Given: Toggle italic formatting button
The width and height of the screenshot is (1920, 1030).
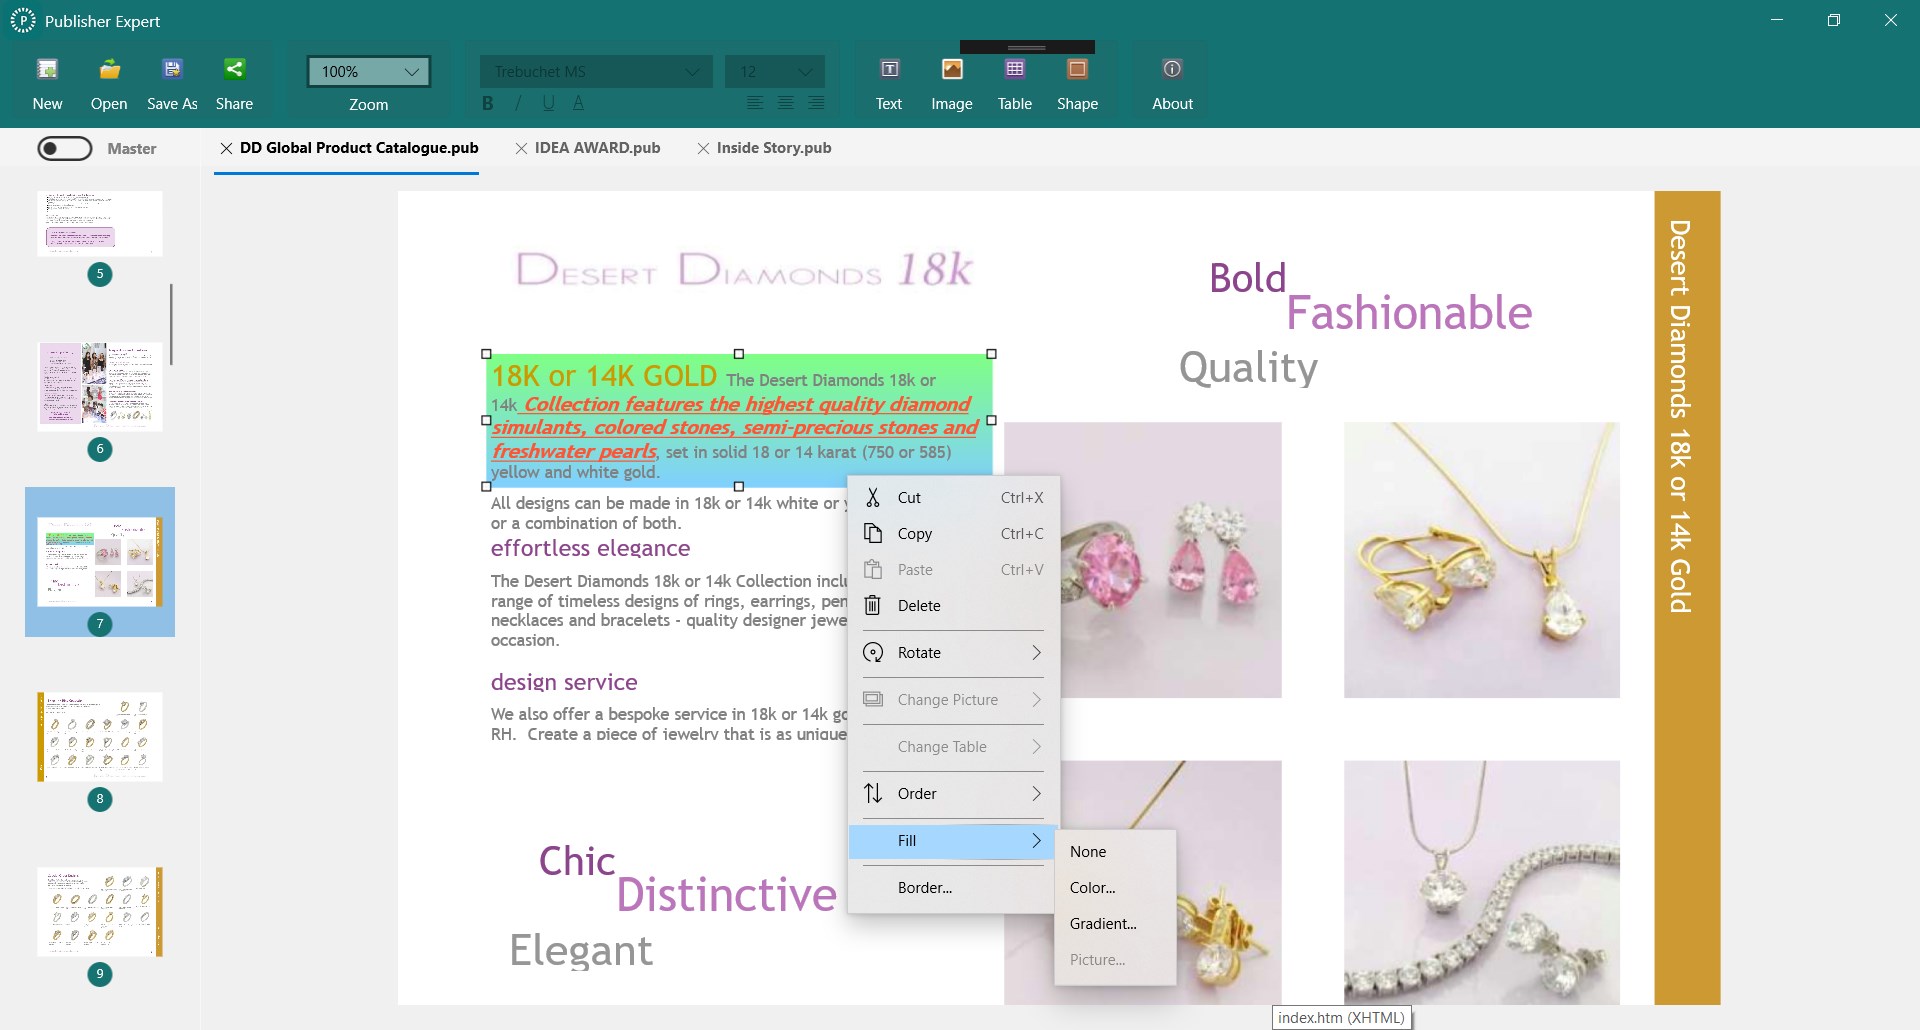Looking at the screenshot, I should (x=518, y=103).
